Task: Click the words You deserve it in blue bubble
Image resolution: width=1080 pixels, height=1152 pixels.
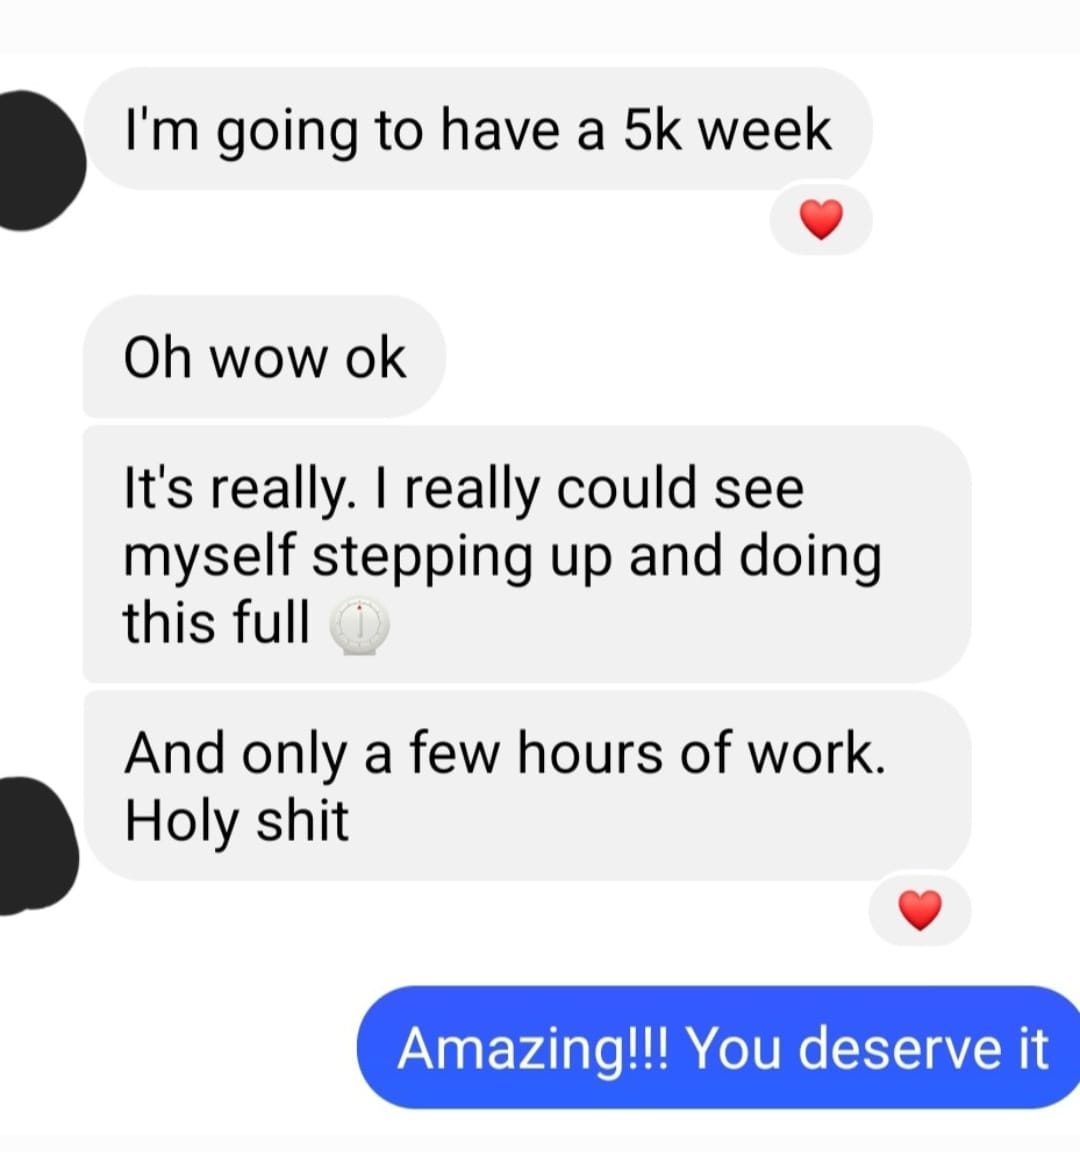Action: point(868,1048)
